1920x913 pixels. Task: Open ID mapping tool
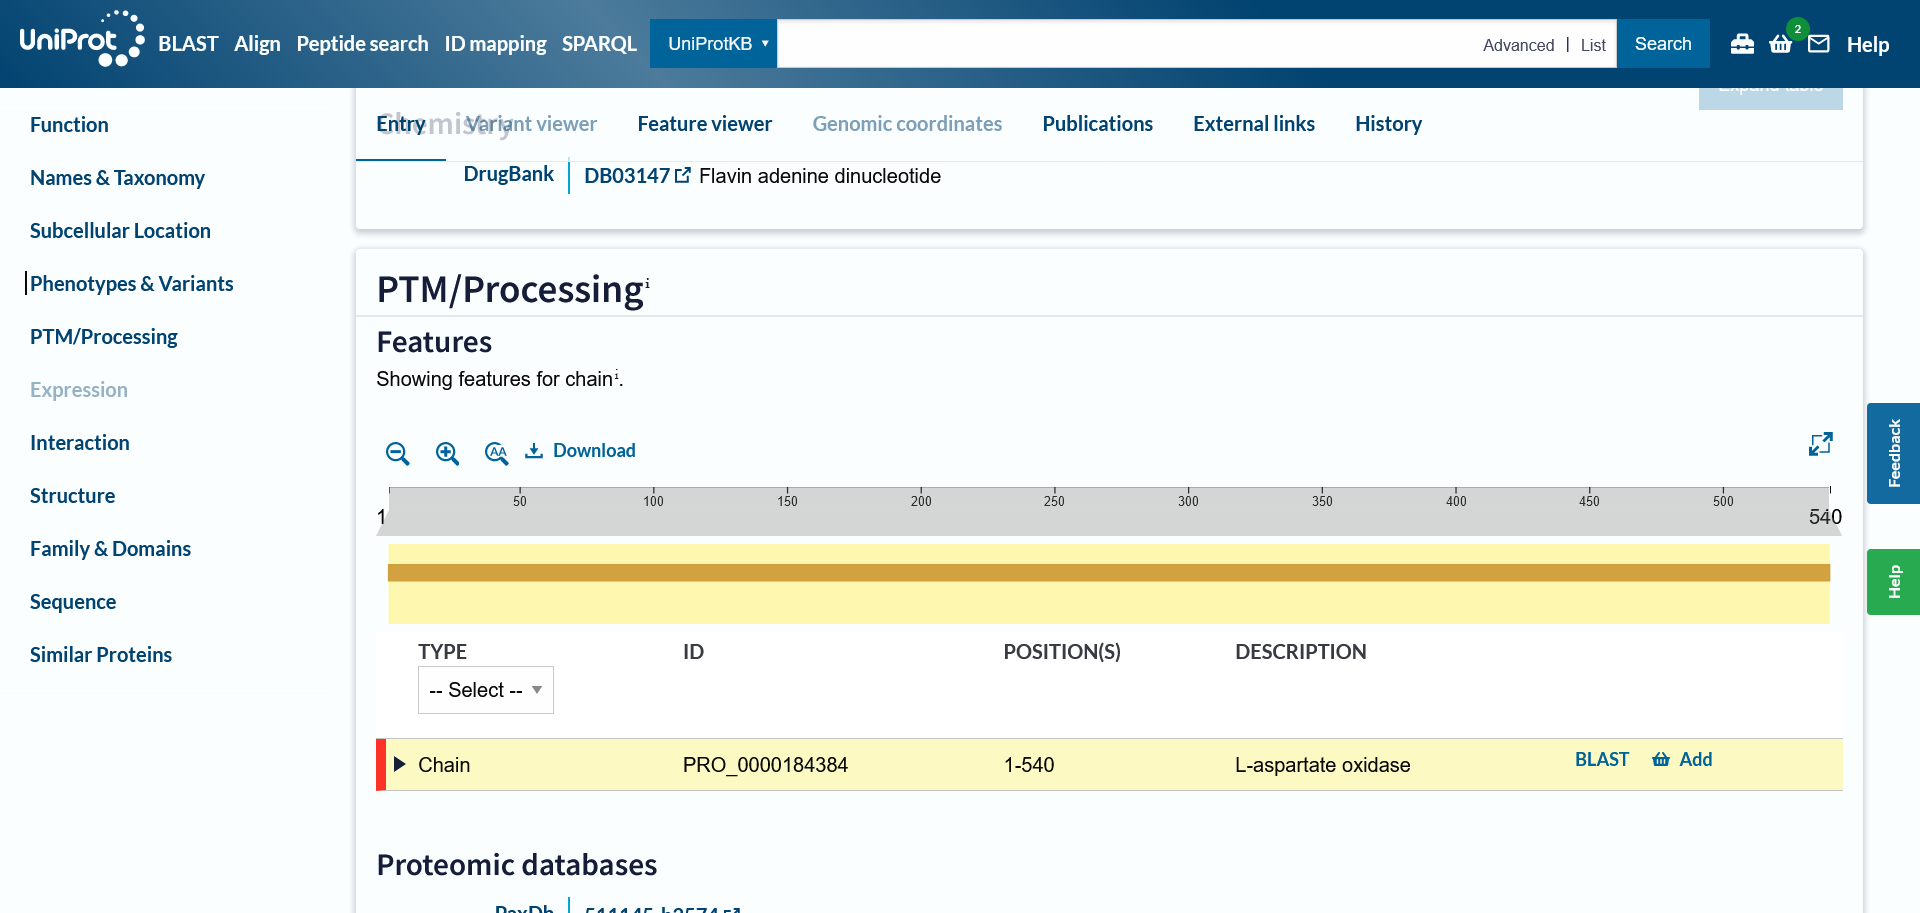[x=495, y=44]
